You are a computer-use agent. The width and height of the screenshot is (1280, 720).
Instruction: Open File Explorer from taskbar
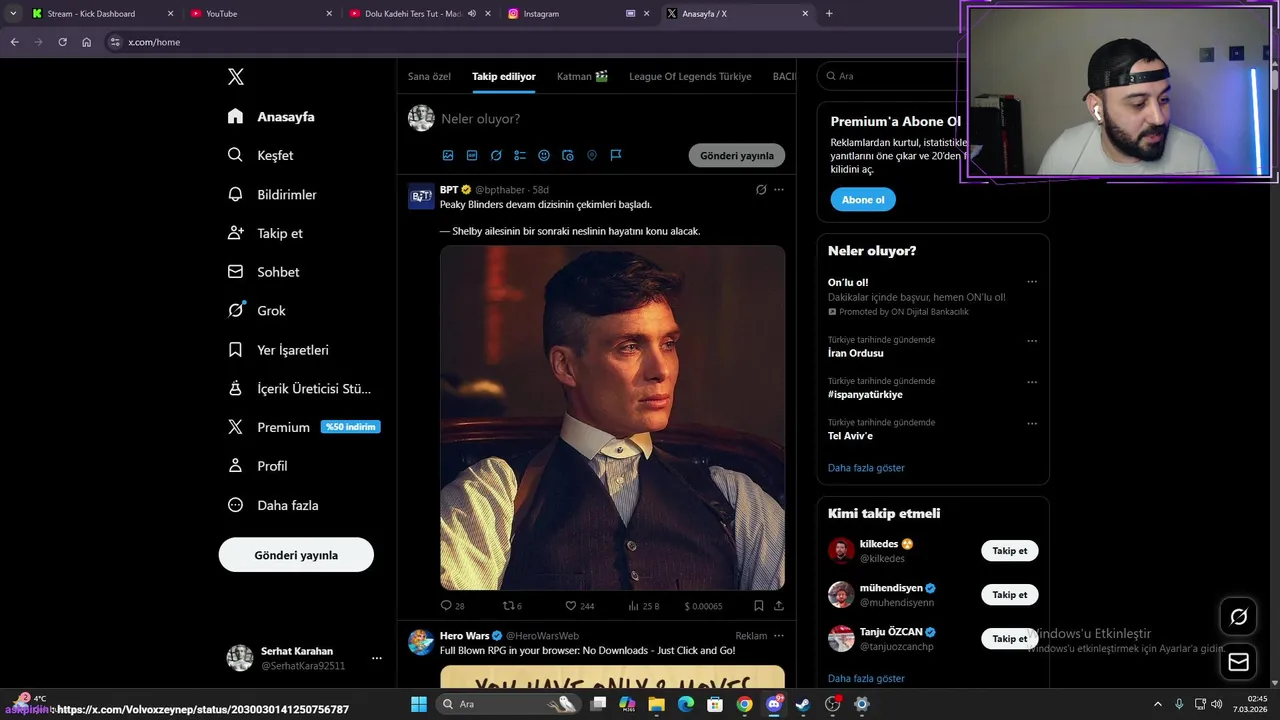656,704
